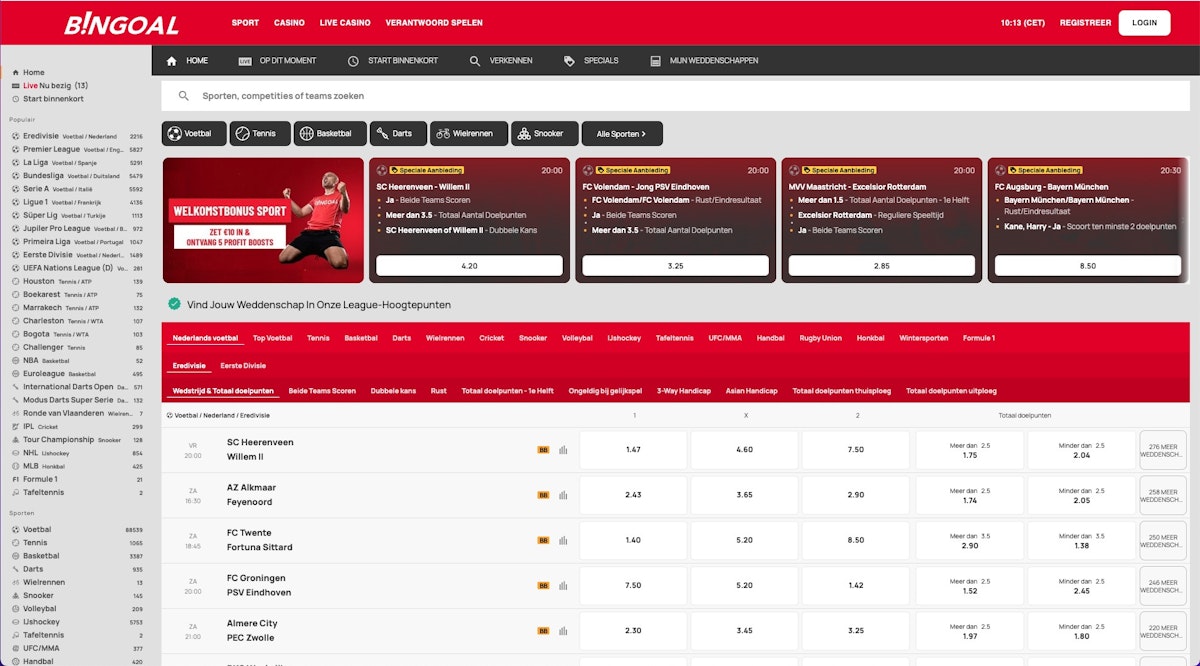Open the Casino menu in the header
This screenshot has width=1200, height=666.
(x=289, y=23)
